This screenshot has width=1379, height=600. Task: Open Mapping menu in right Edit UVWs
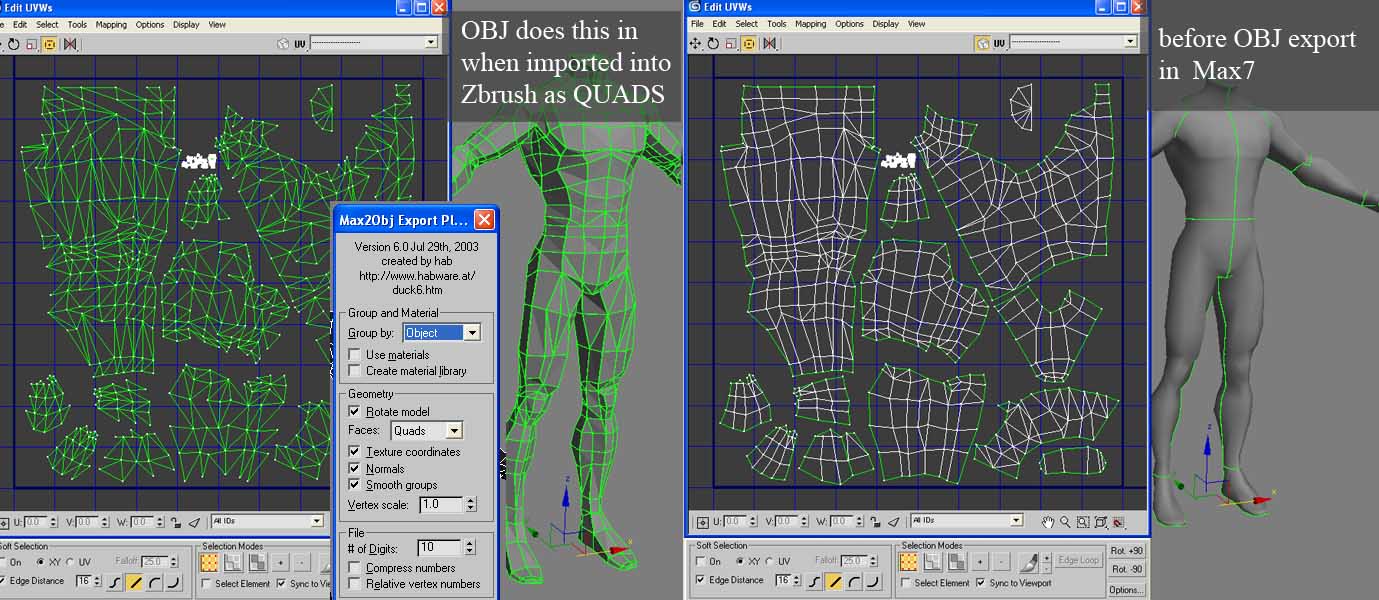pos(810,24)
